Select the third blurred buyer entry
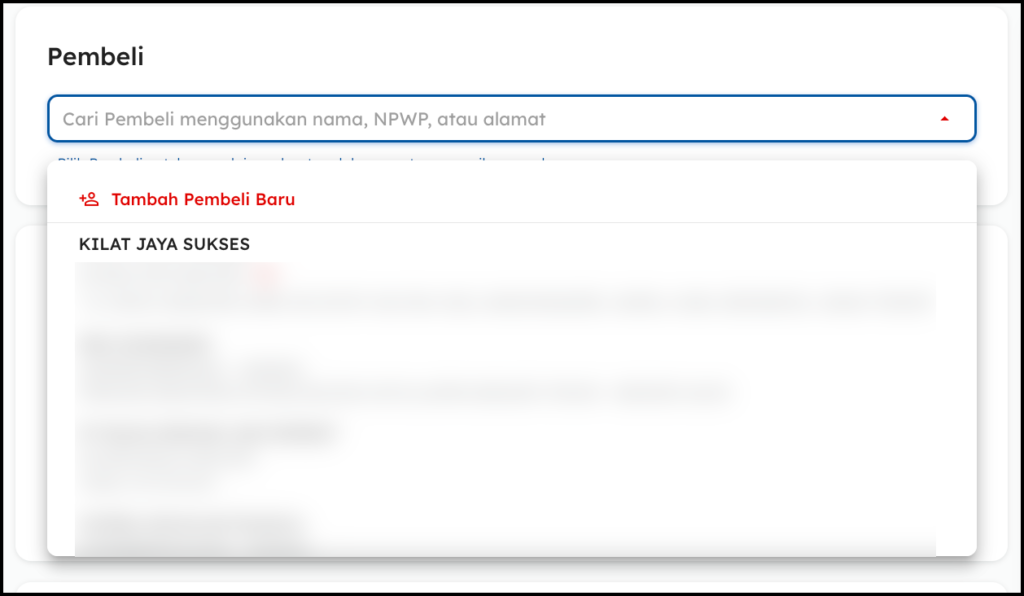This screenshot has height=596, width=1024. 205,434
